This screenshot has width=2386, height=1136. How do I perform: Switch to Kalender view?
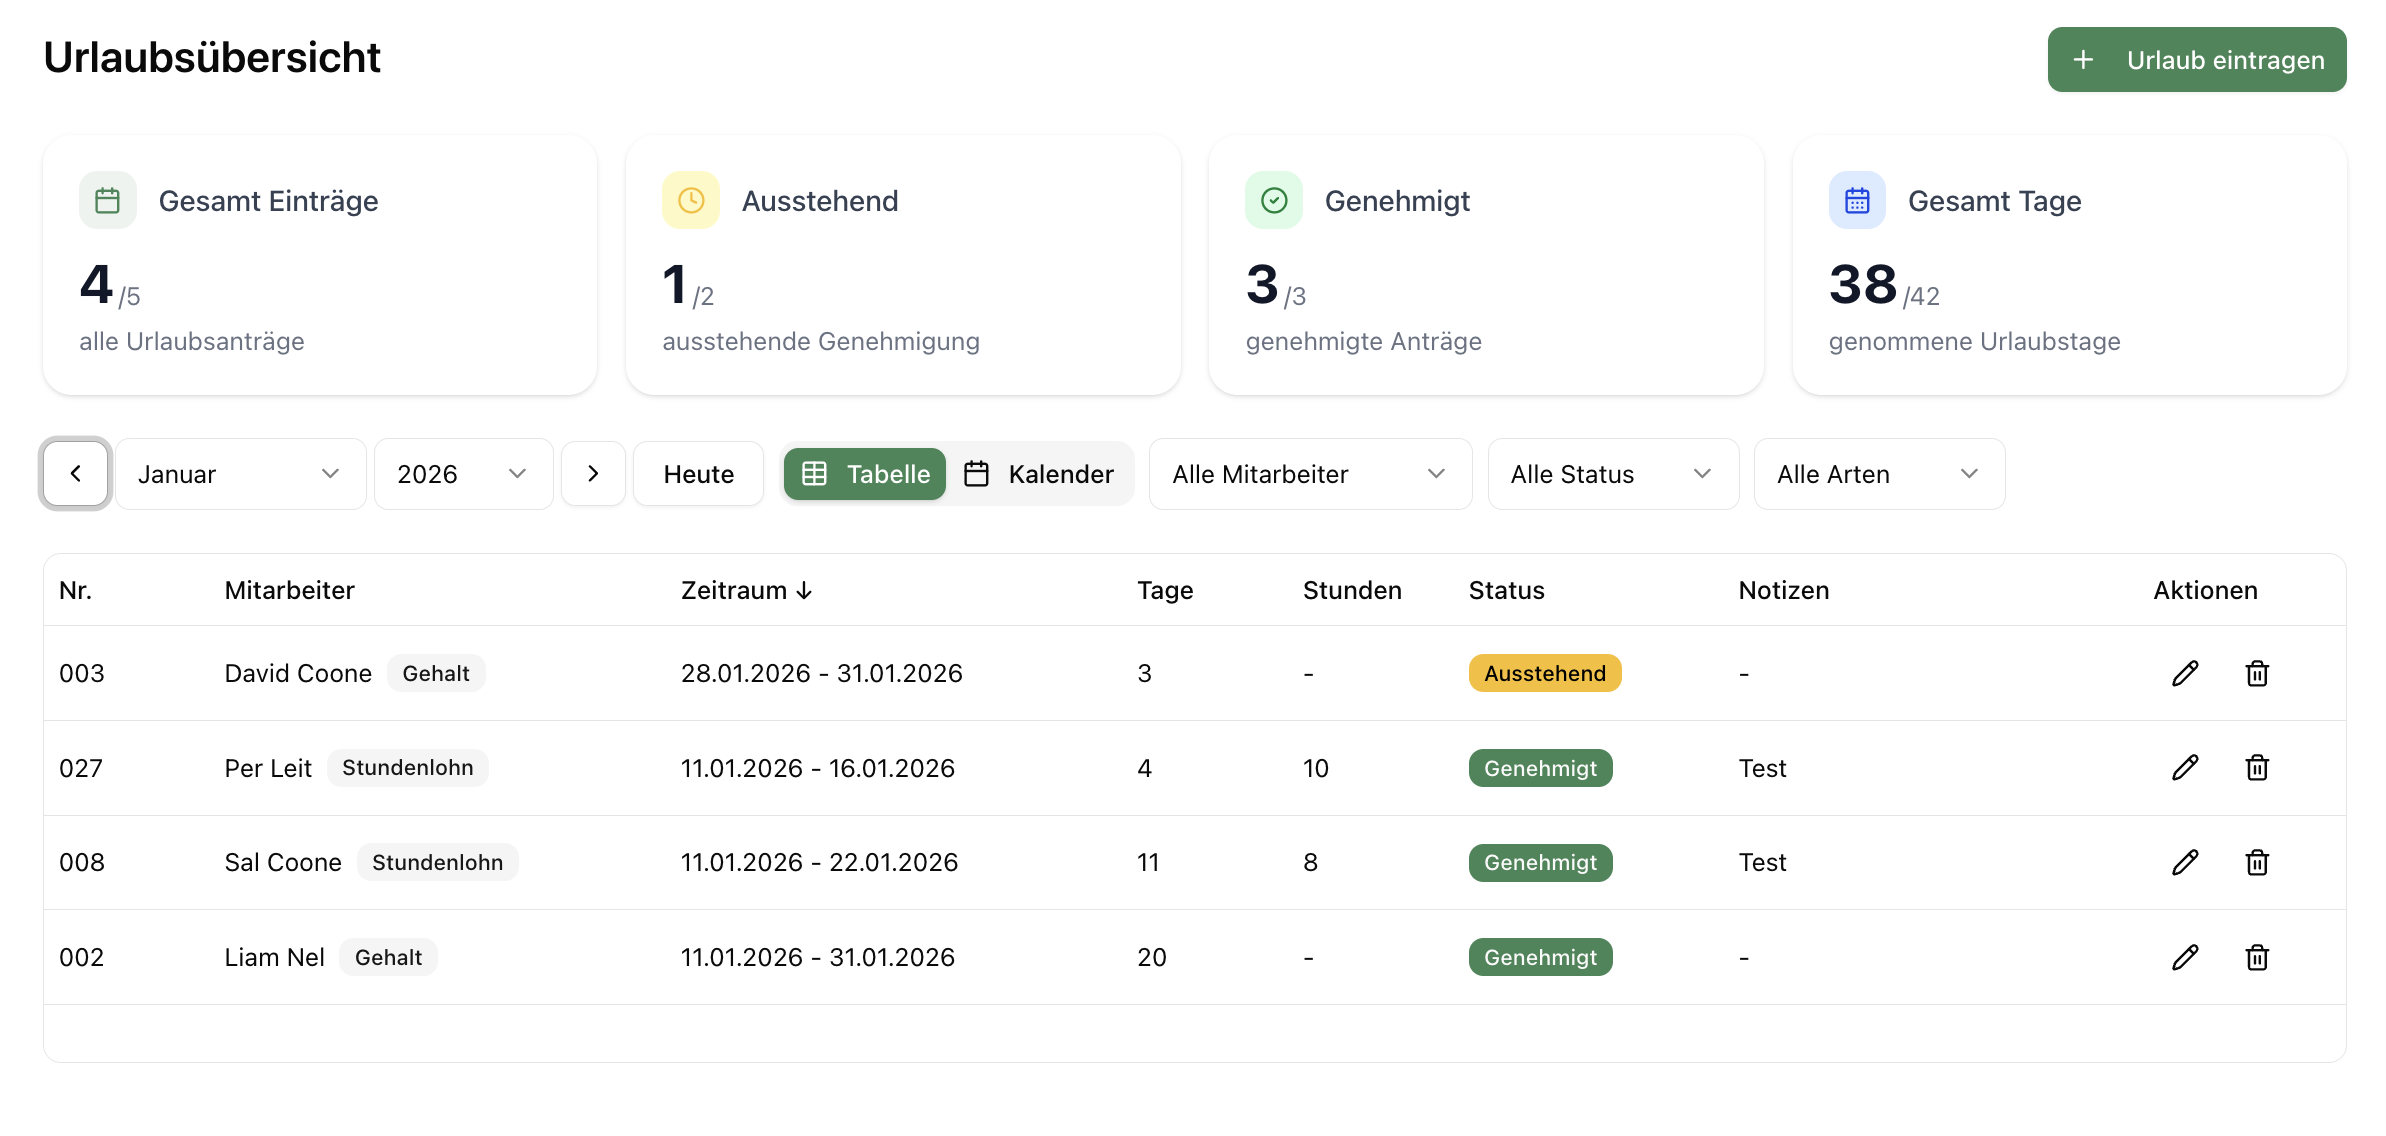(1039, 474)
